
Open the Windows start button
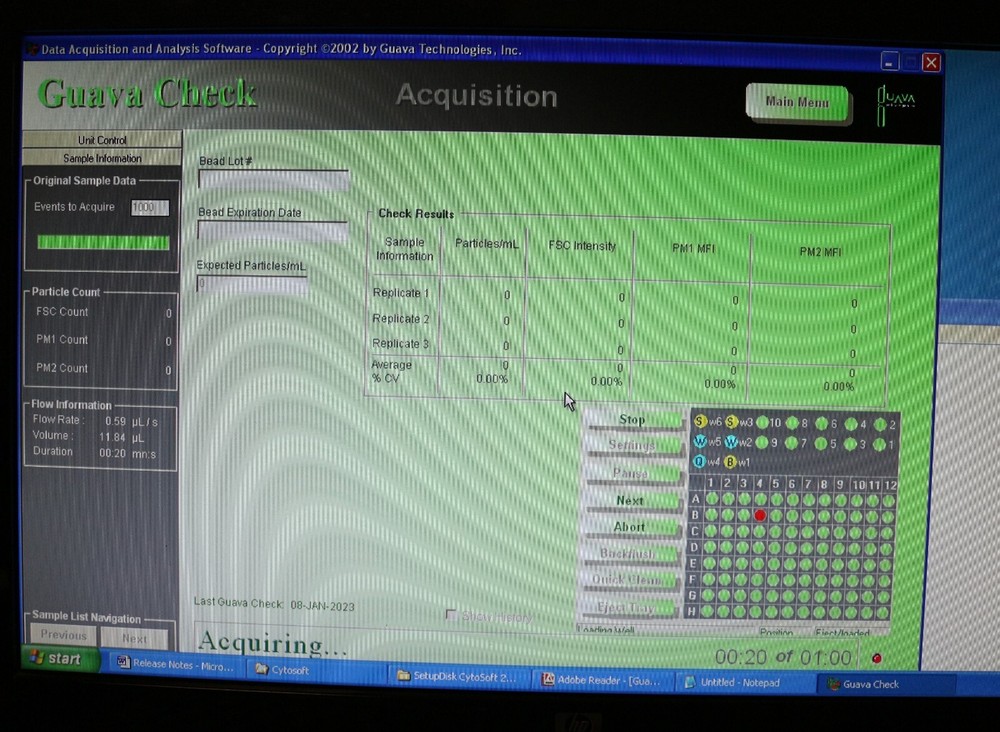[x=61, y=658]
